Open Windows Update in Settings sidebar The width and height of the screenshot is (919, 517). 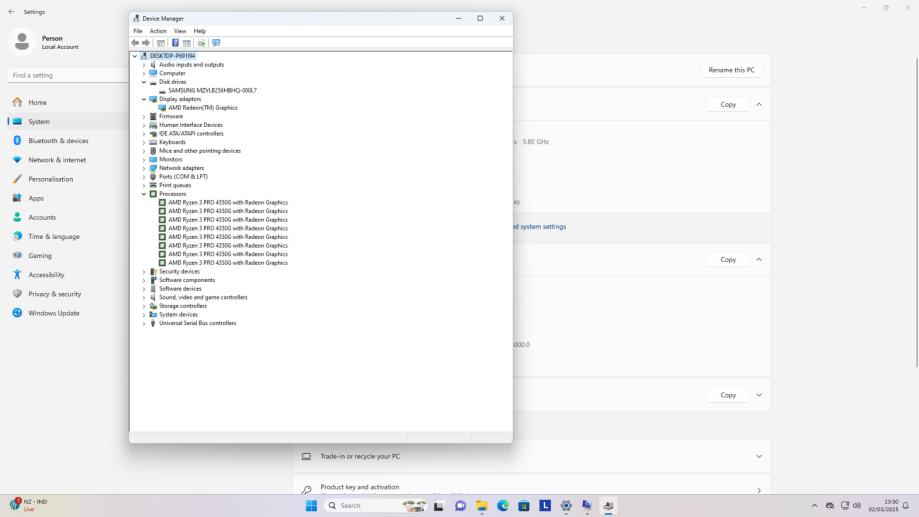(53, 313)
